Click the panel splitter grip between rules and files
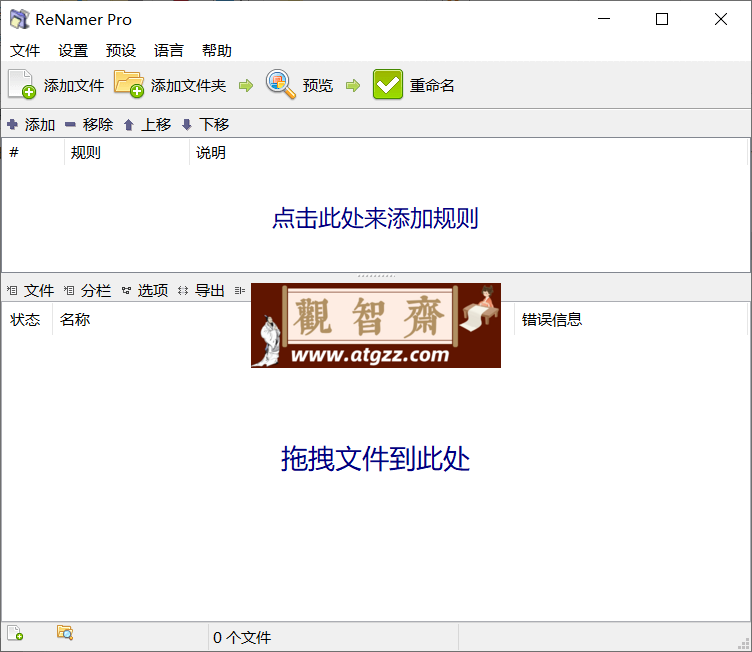This screenshot has height=652, width=752. 376,276
